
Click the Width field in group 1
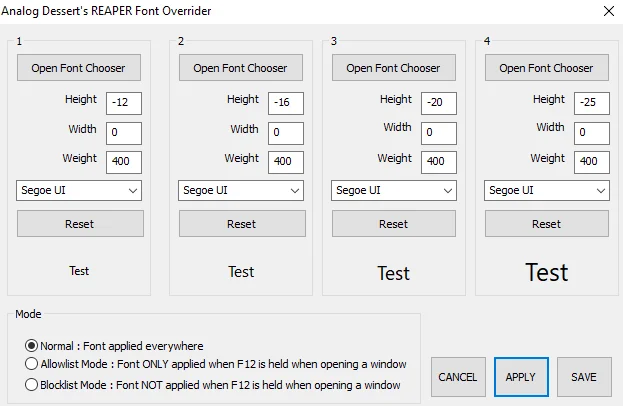click(124, 133)
